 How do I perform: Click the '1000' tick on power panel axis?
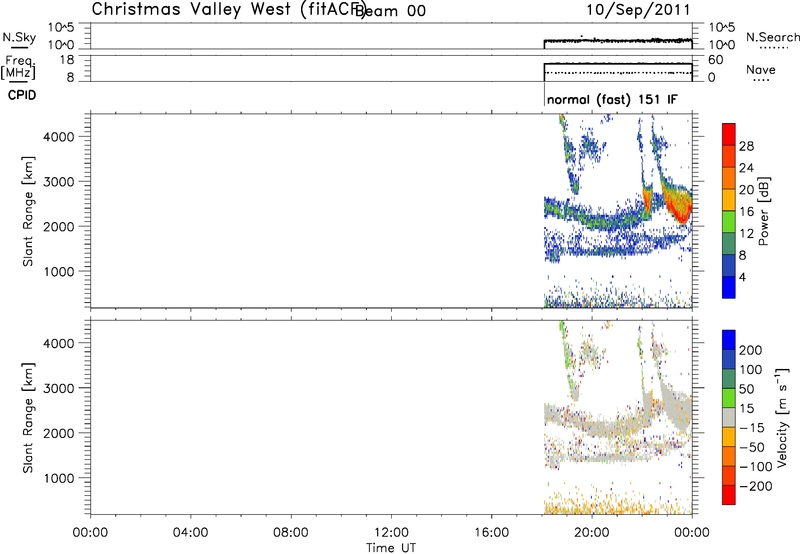click(x=59, y=271)
